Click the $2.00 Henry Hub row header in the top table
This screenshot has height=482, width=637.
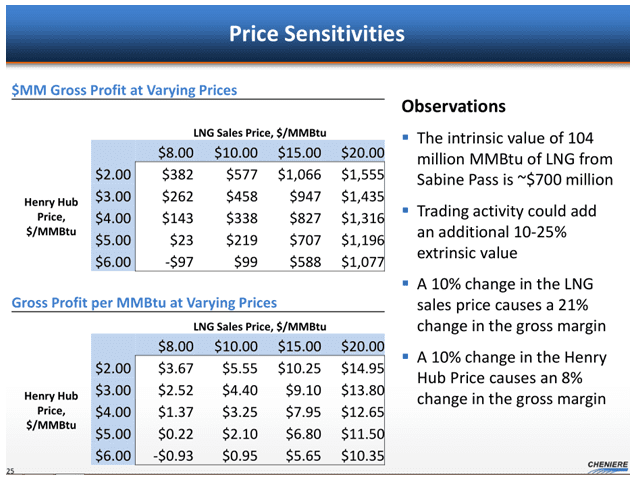coord(112,174)
